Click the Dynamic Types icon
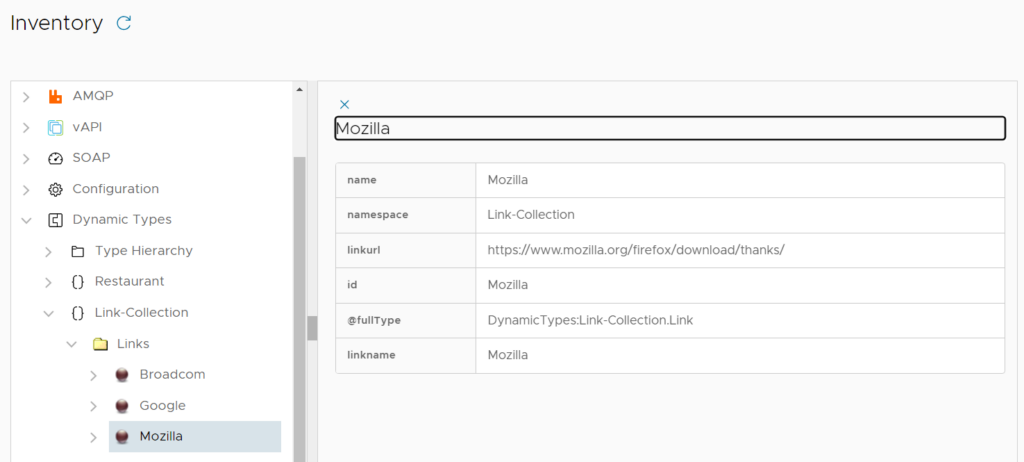Screen dimensions: 1024x462 click(x=55, y=220)
